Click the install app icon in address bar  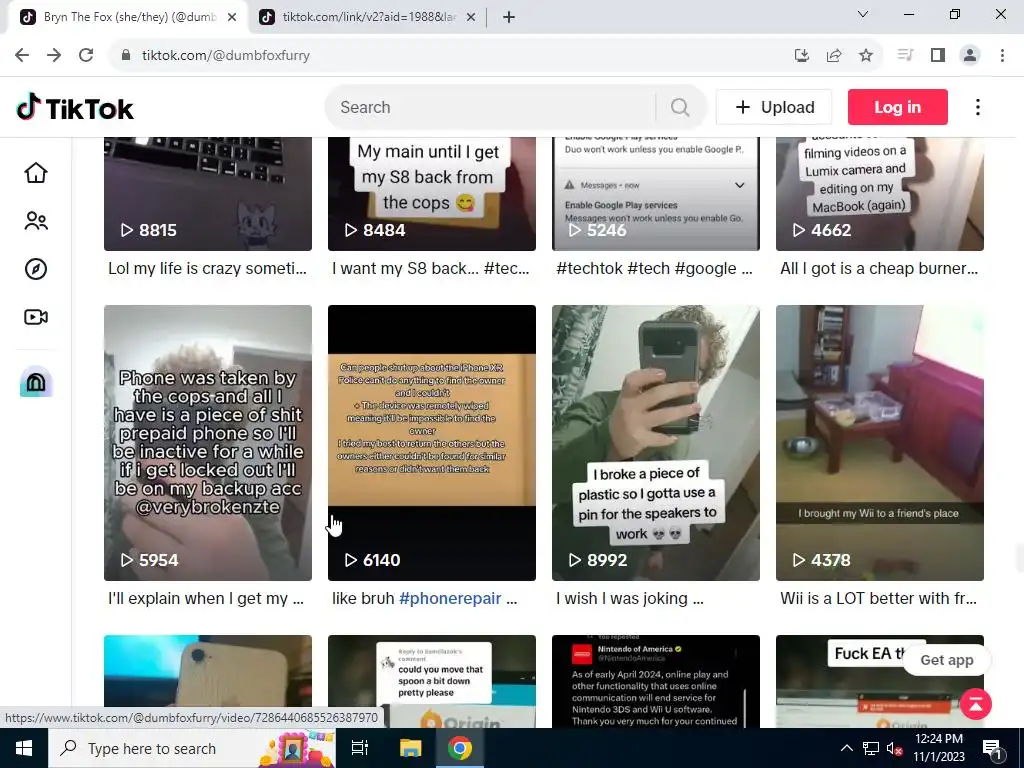tap(802, 56)
